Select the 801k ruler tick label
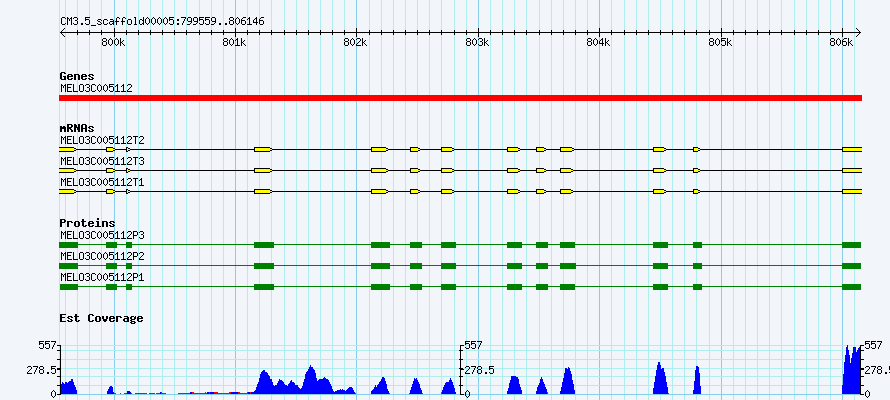Screen dimensions: 890x400 pyautogui.click(x=235, y=43)
